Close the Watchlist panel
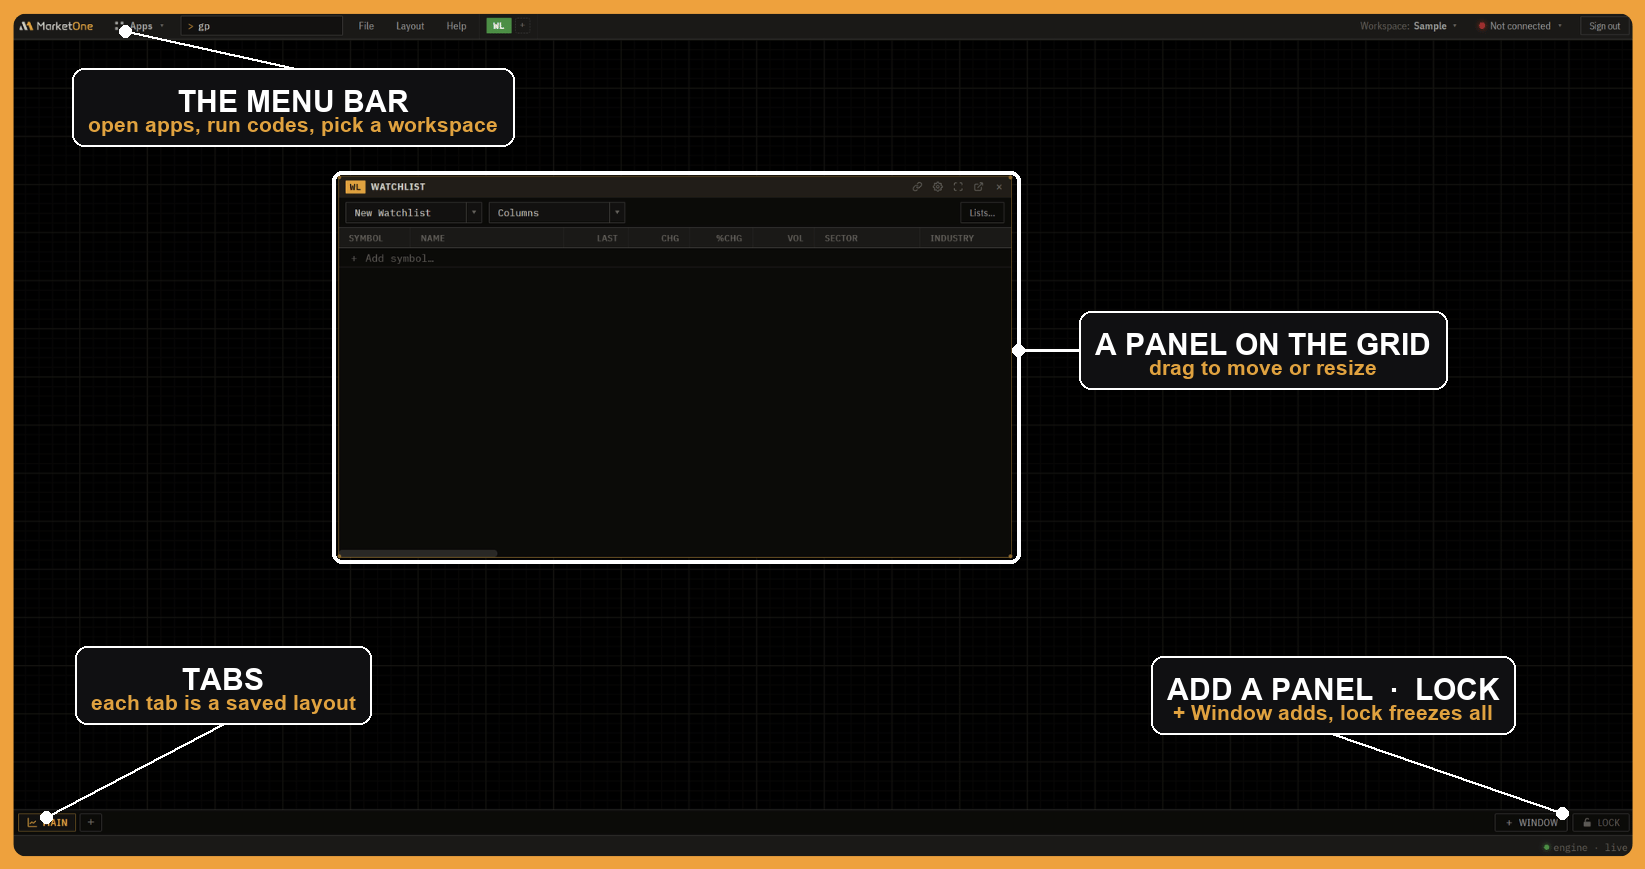 pos(999,187)
